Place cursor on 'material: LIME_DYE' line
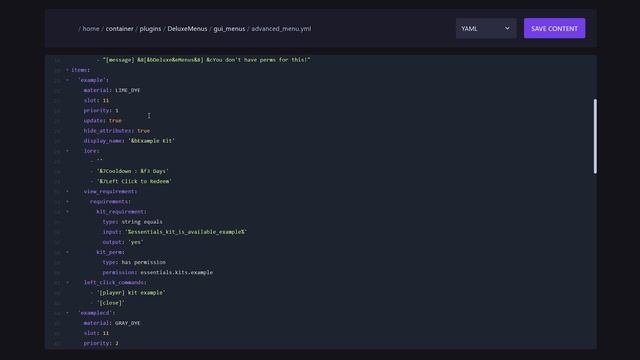Screen dimensions: 640x360 pyautogui.click(x=112, y=90)
